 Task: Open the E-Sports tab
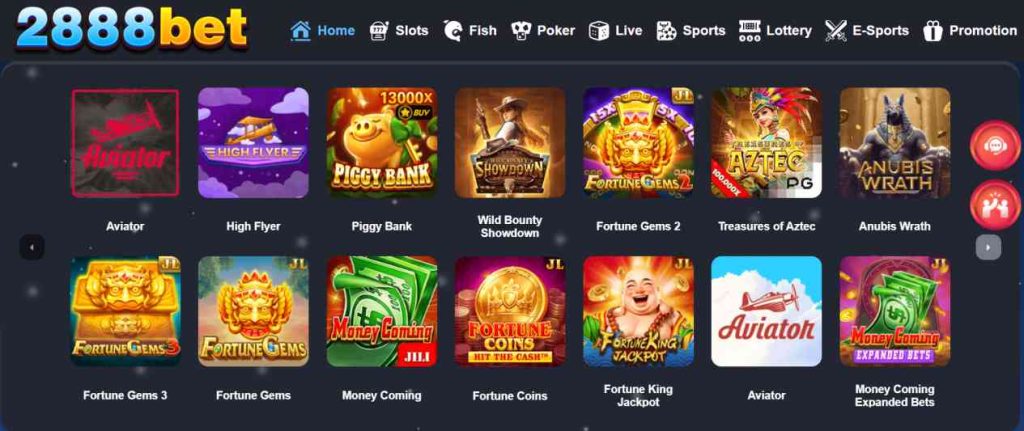867,31
